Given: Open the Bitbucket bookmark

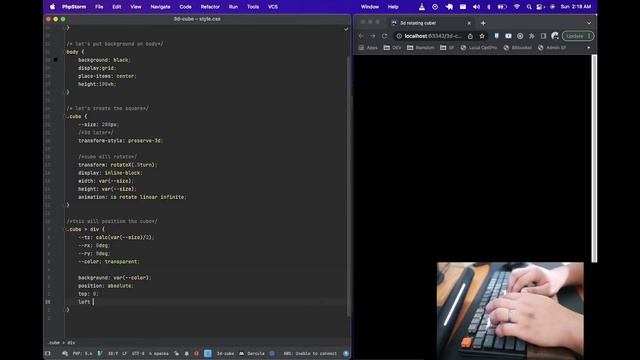Looking at the screenshot, I should (518, 48).
